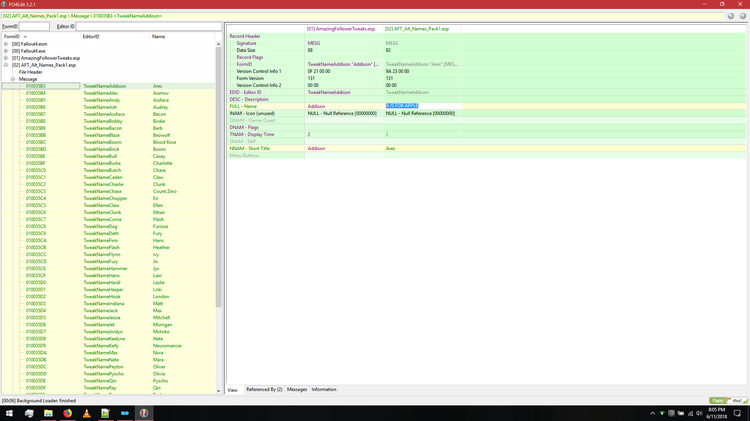Click the Editor ID search input field

tap(149, 26)
